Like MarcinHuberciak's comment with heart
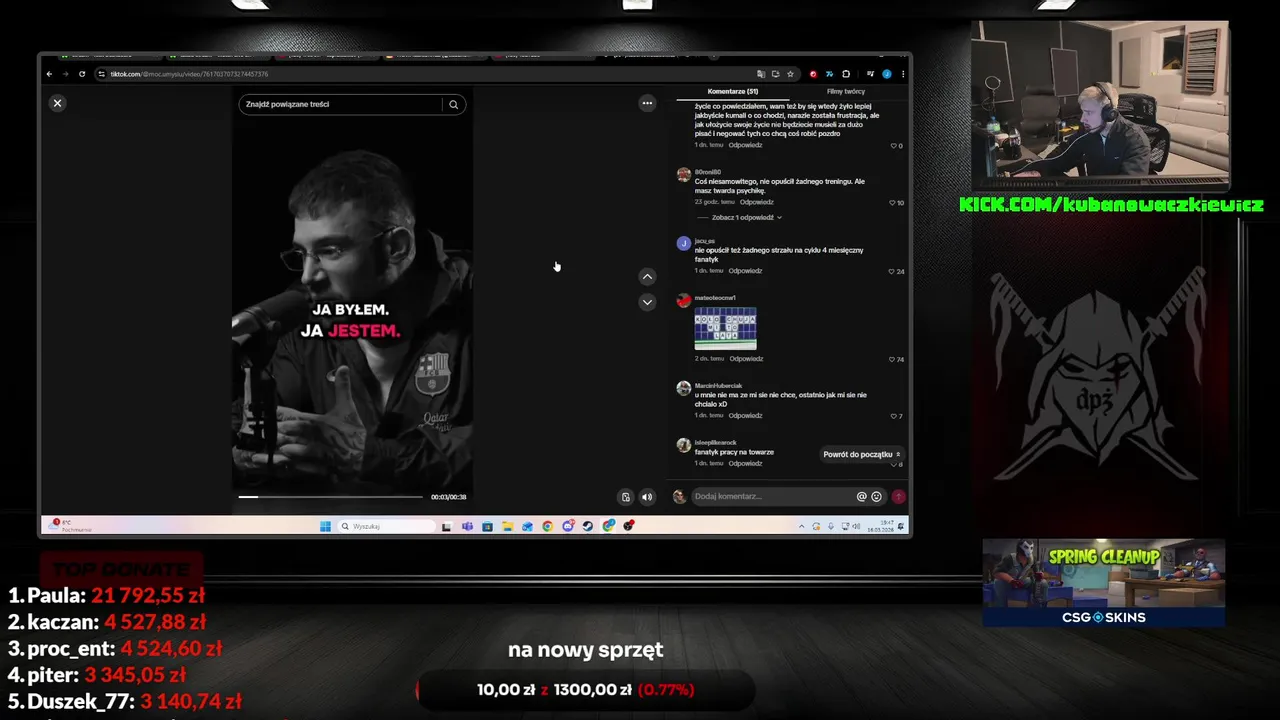 tap(893, 416)
